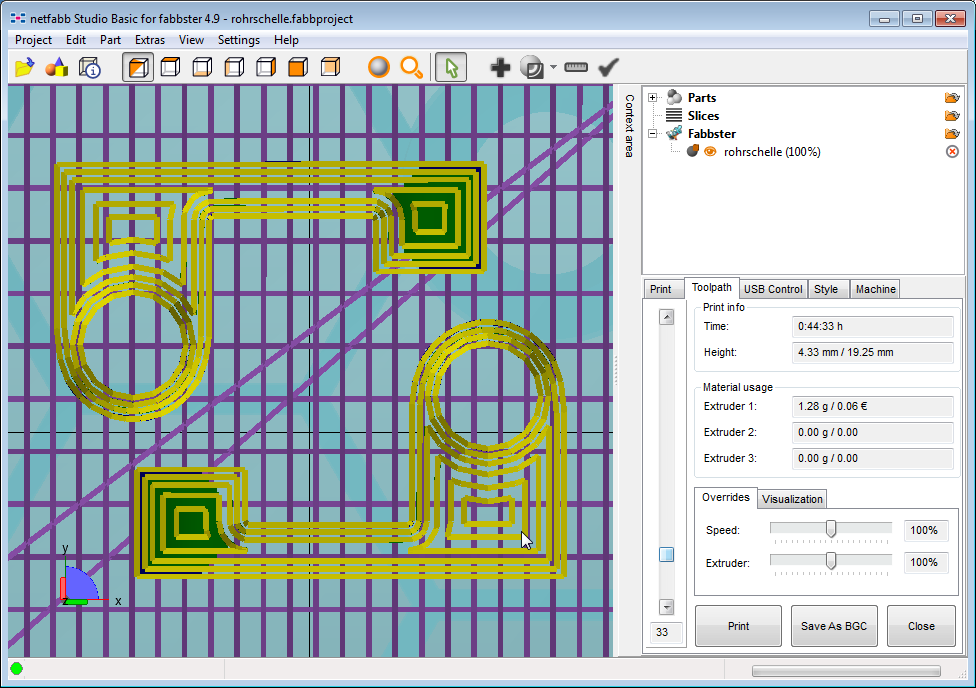Click the layer number input showing 33
This screenshot has width=976, height=688.
pos(665,632)
